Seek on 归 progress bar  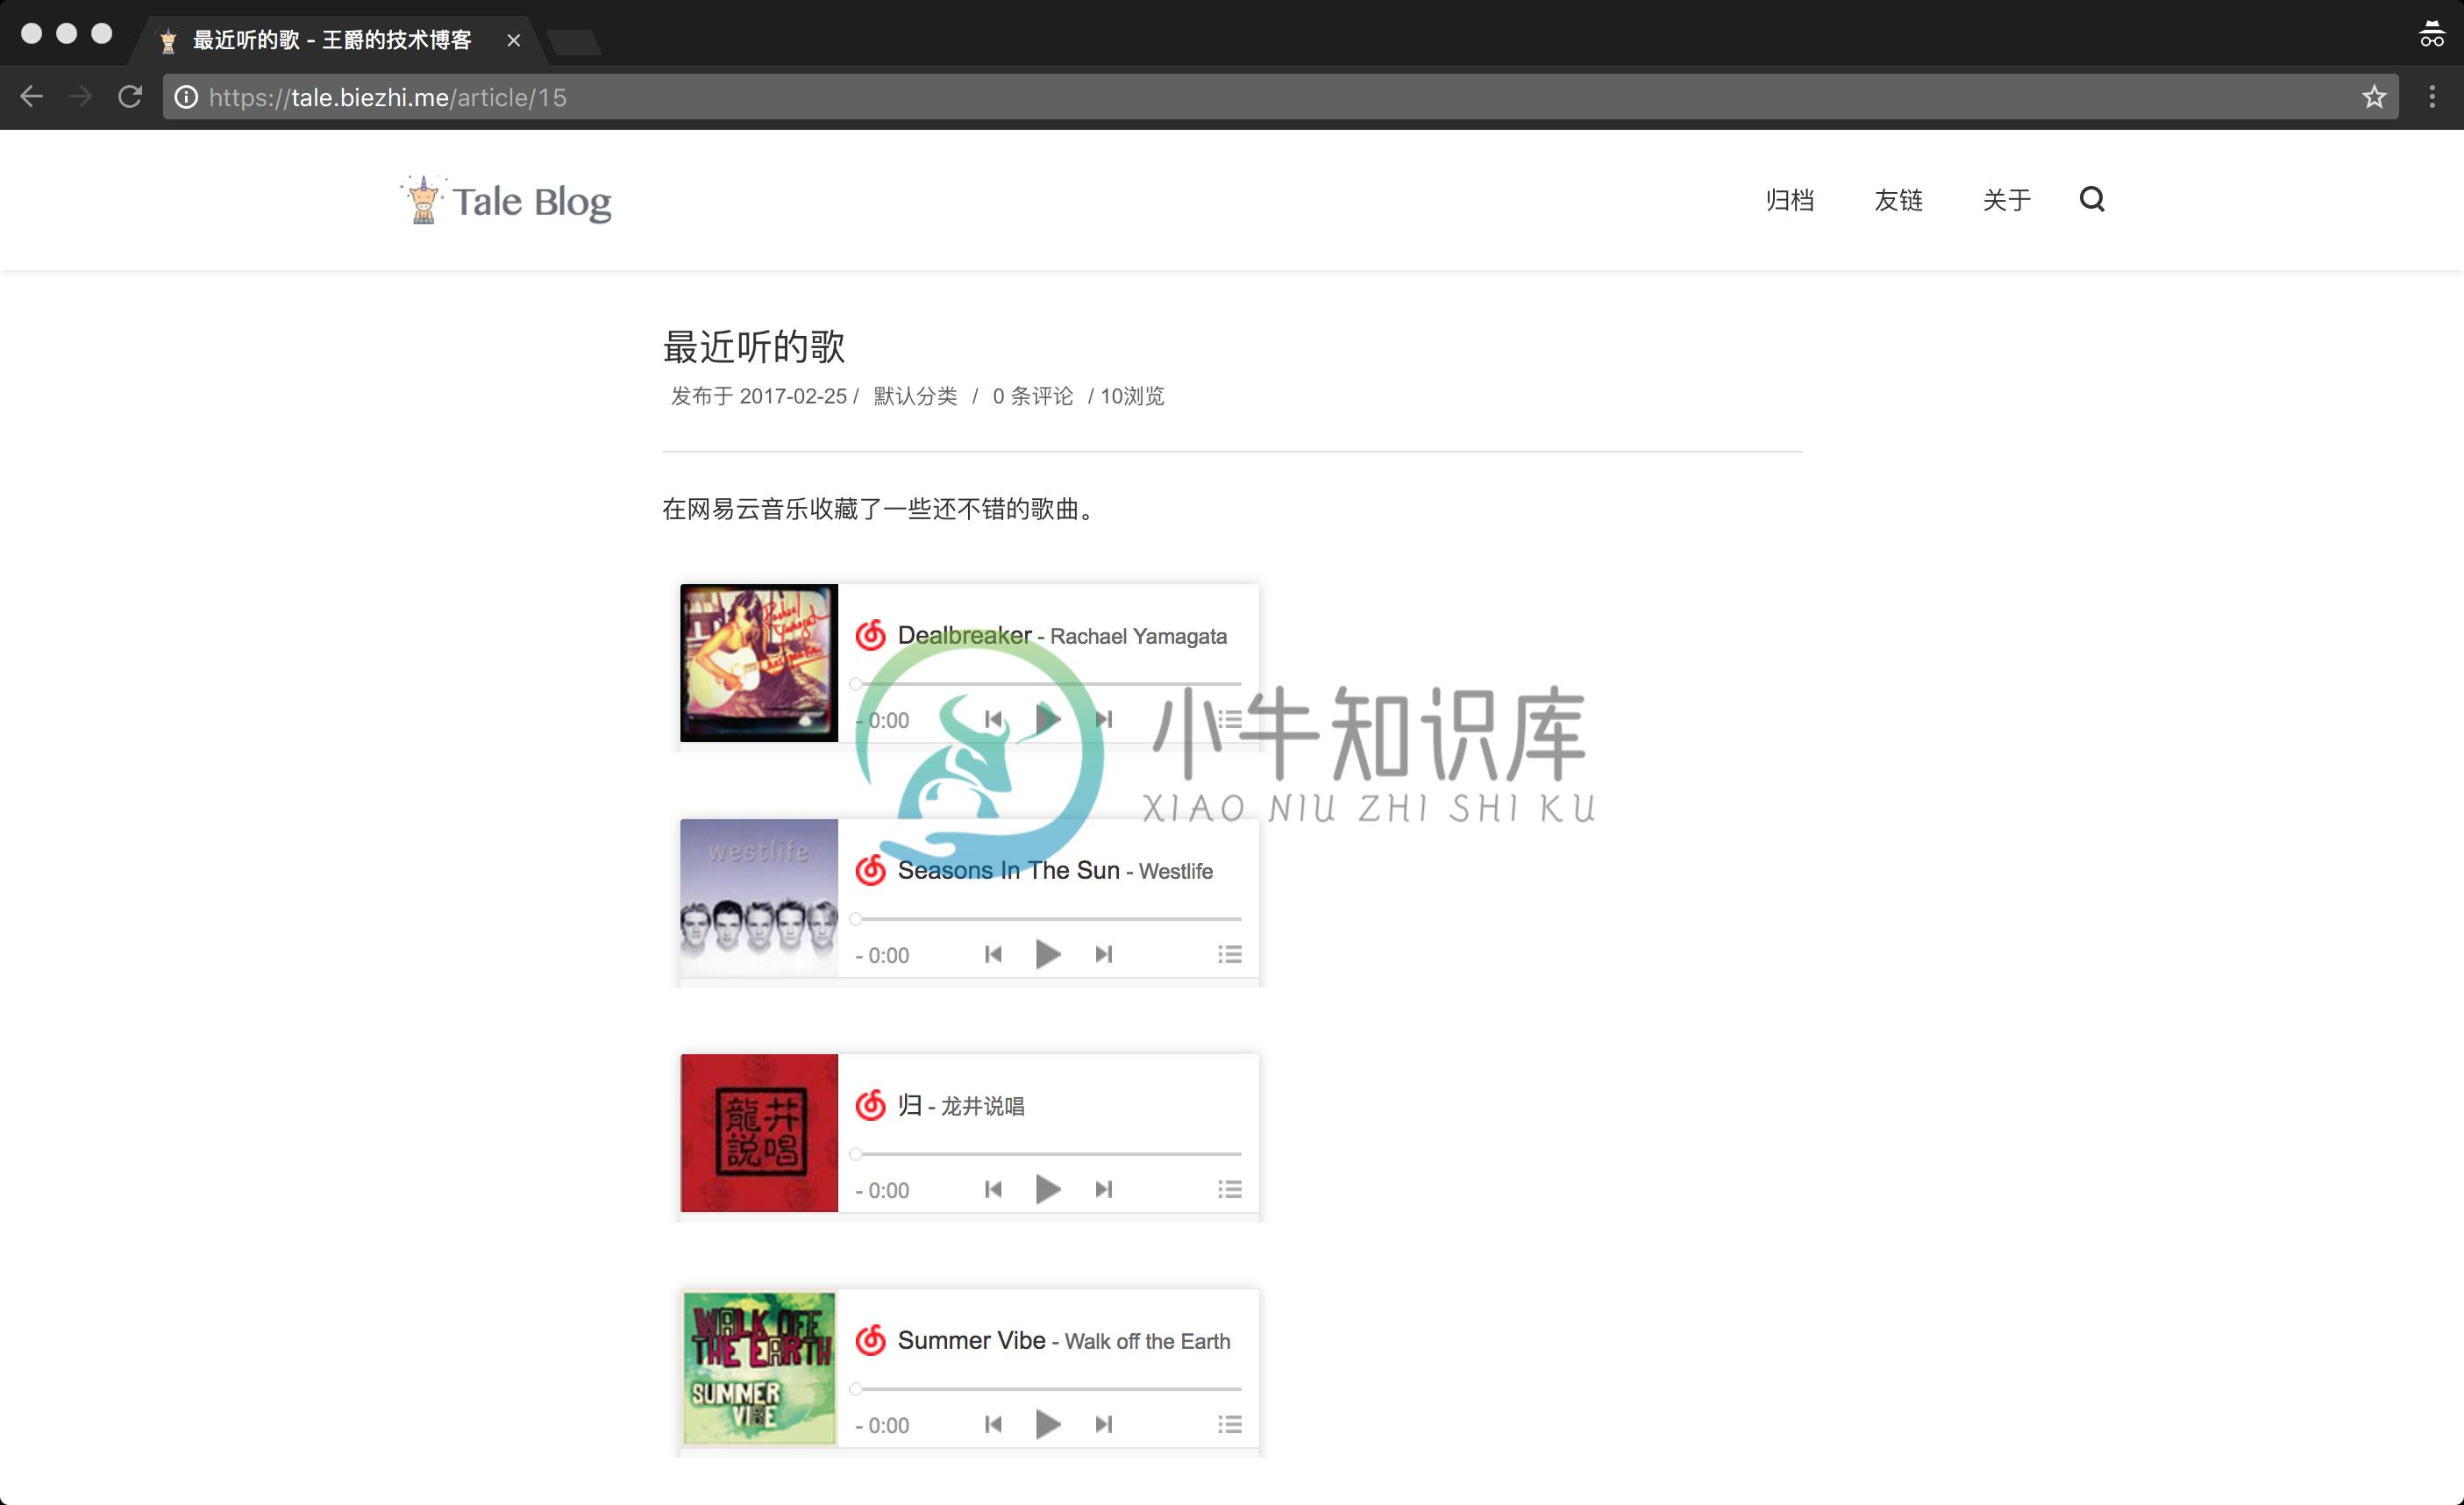coord(1048,1154)
